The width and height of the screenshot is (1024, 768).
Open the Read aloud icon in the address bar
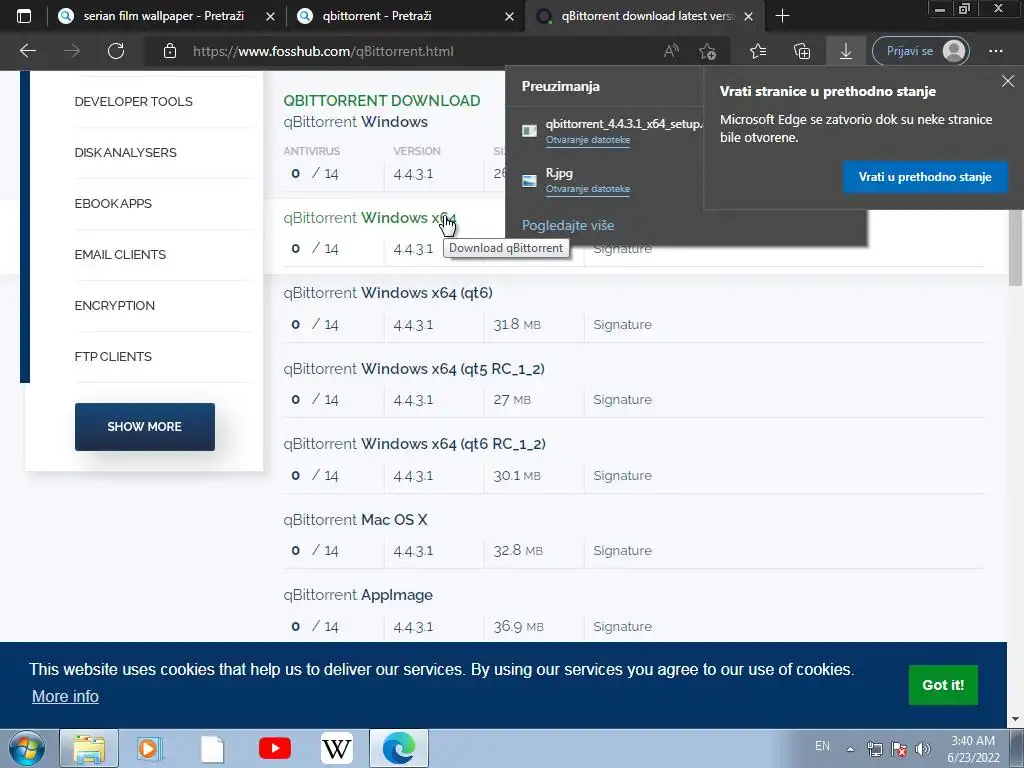click(671, 51)
